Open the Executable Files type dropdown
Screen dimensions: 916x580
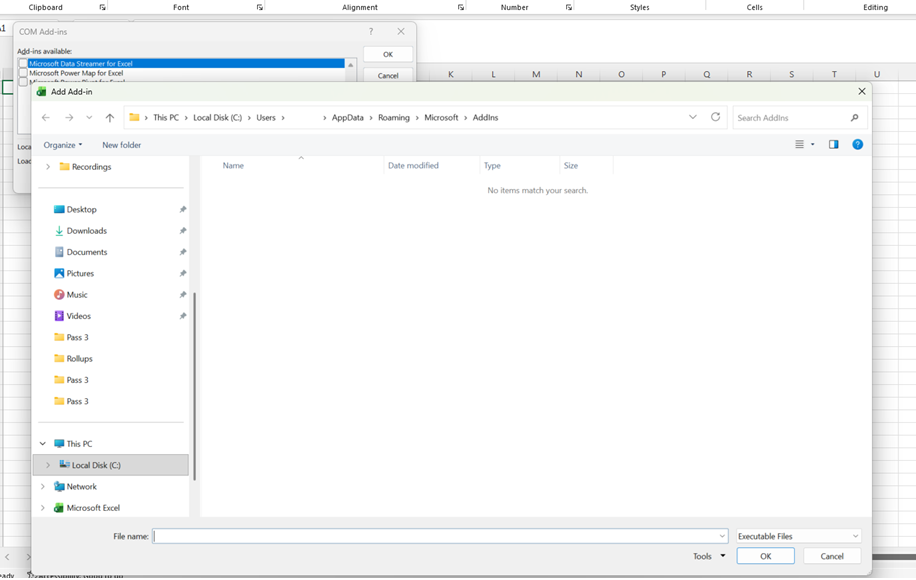(798, 536)
